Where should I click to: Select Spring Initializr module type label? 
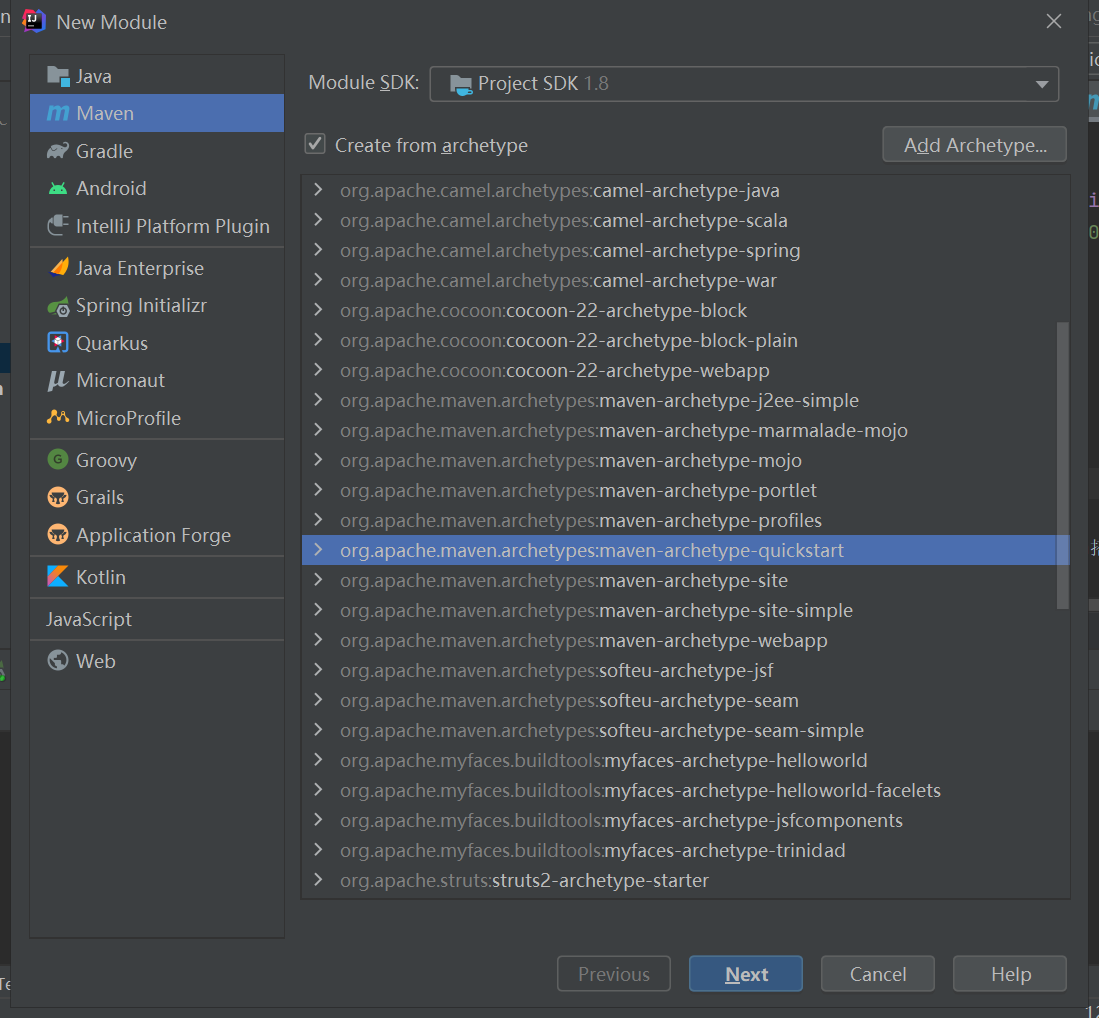pyautogui.click(x=142, y=306)
